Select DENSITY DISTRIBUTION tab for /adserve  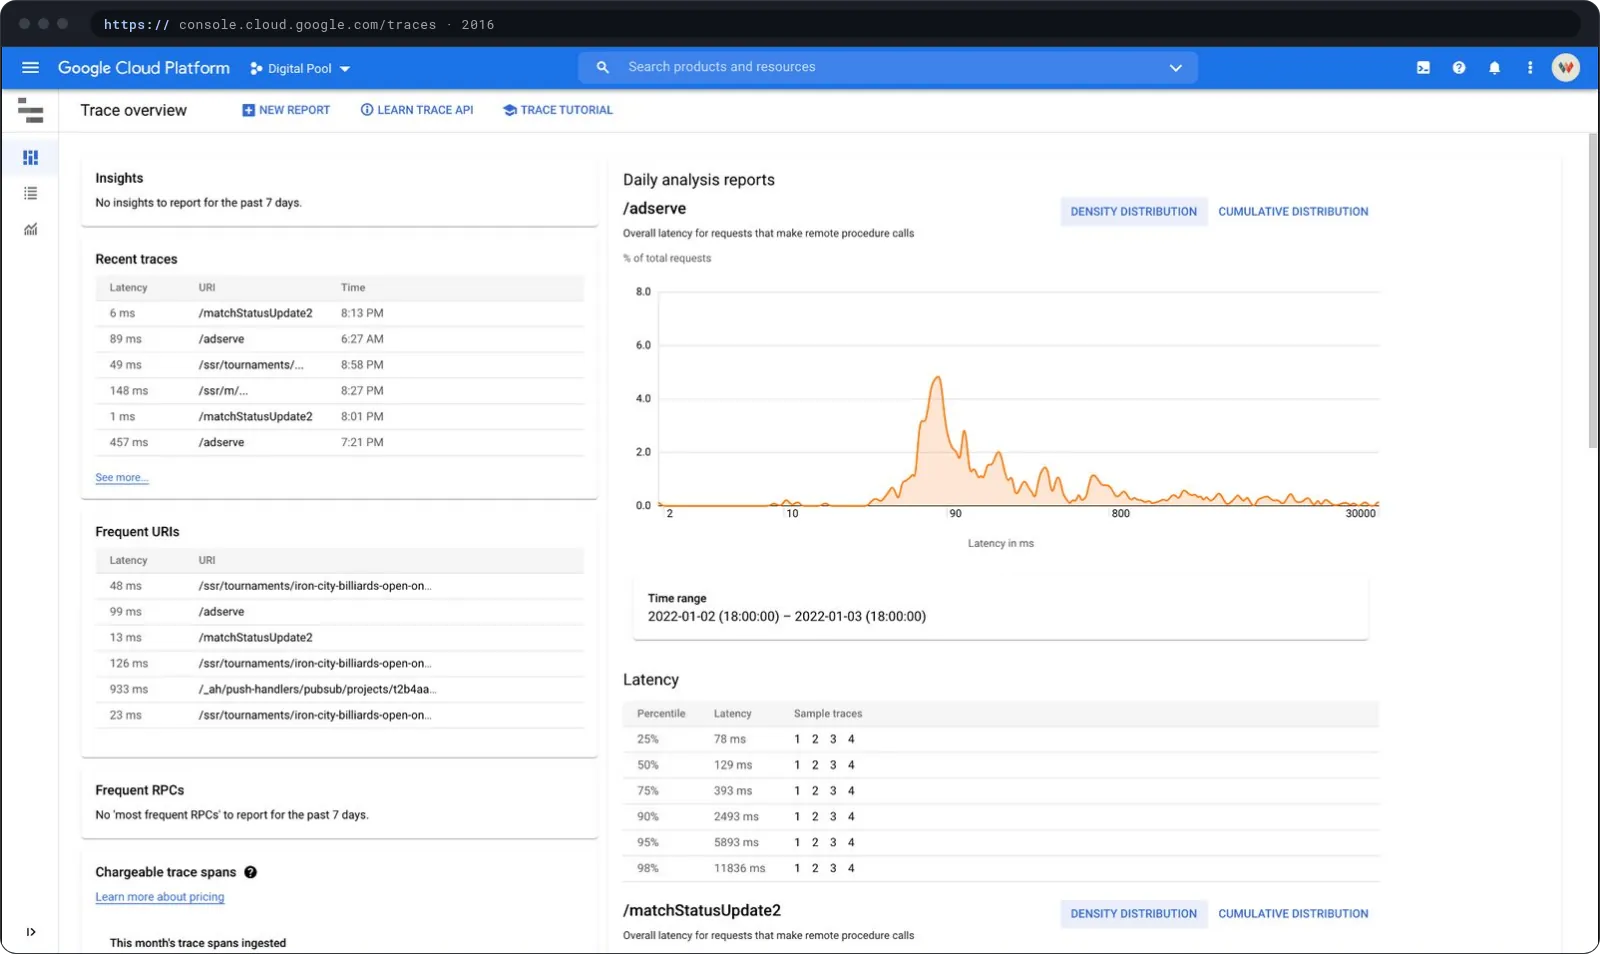click(x=1133, y=212)
